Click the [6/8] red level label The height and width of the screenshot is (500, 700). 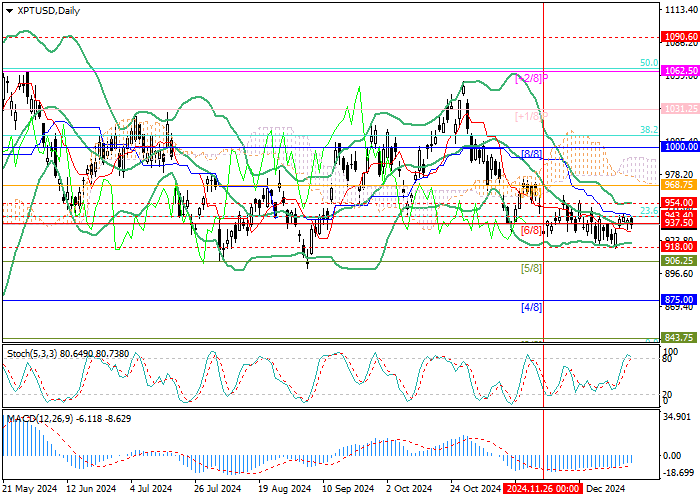click(x=532, y=230)
